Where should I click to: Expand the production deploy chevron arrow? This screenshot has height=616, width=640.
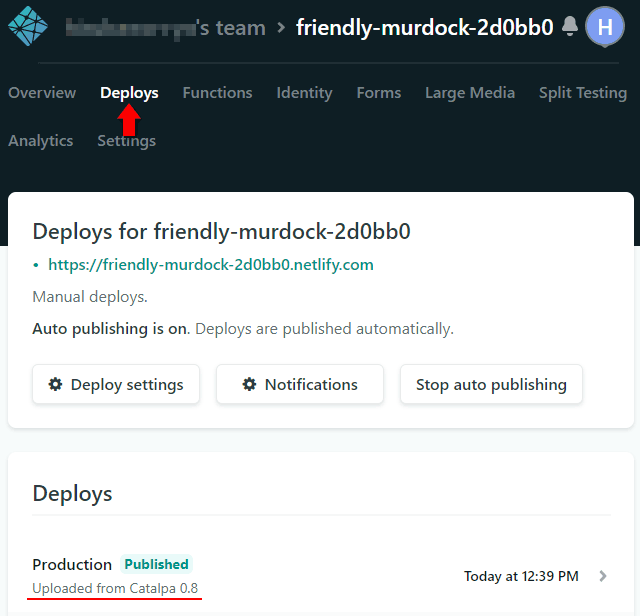click(602, 576)
